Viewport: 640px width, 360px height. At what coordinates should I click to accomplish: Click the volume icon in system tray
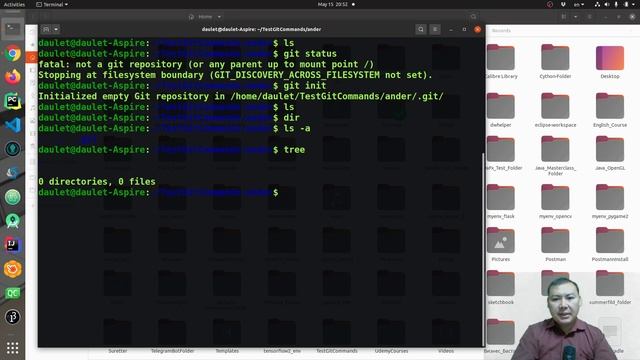[607, 4]
